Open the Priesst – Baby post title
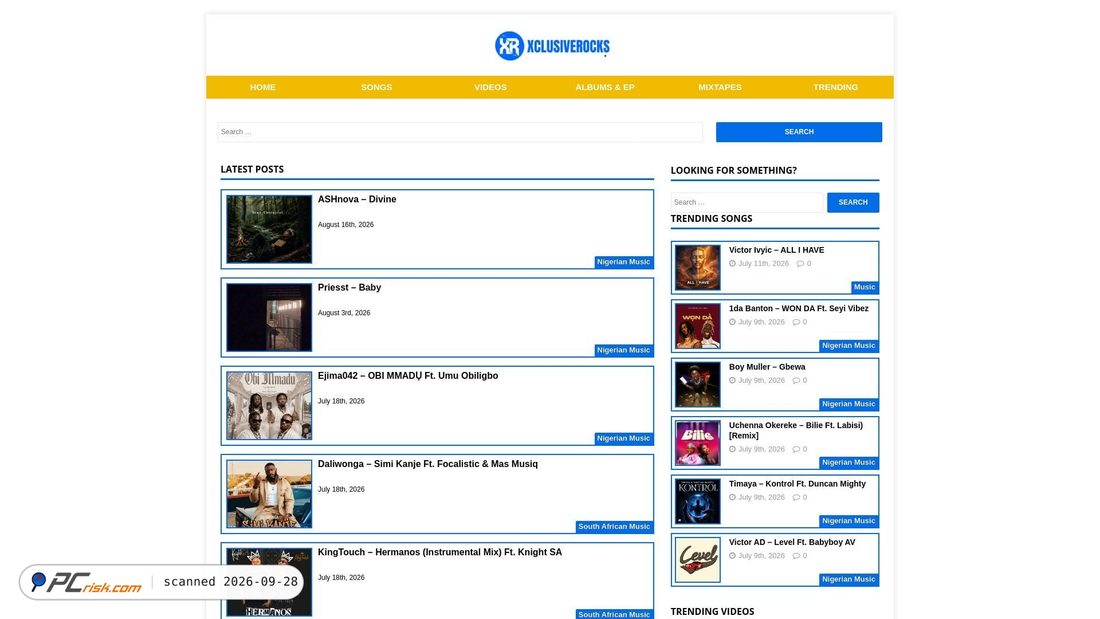Image resolution: width=1100 pixels, height=619 pixels. click(349, 288)
